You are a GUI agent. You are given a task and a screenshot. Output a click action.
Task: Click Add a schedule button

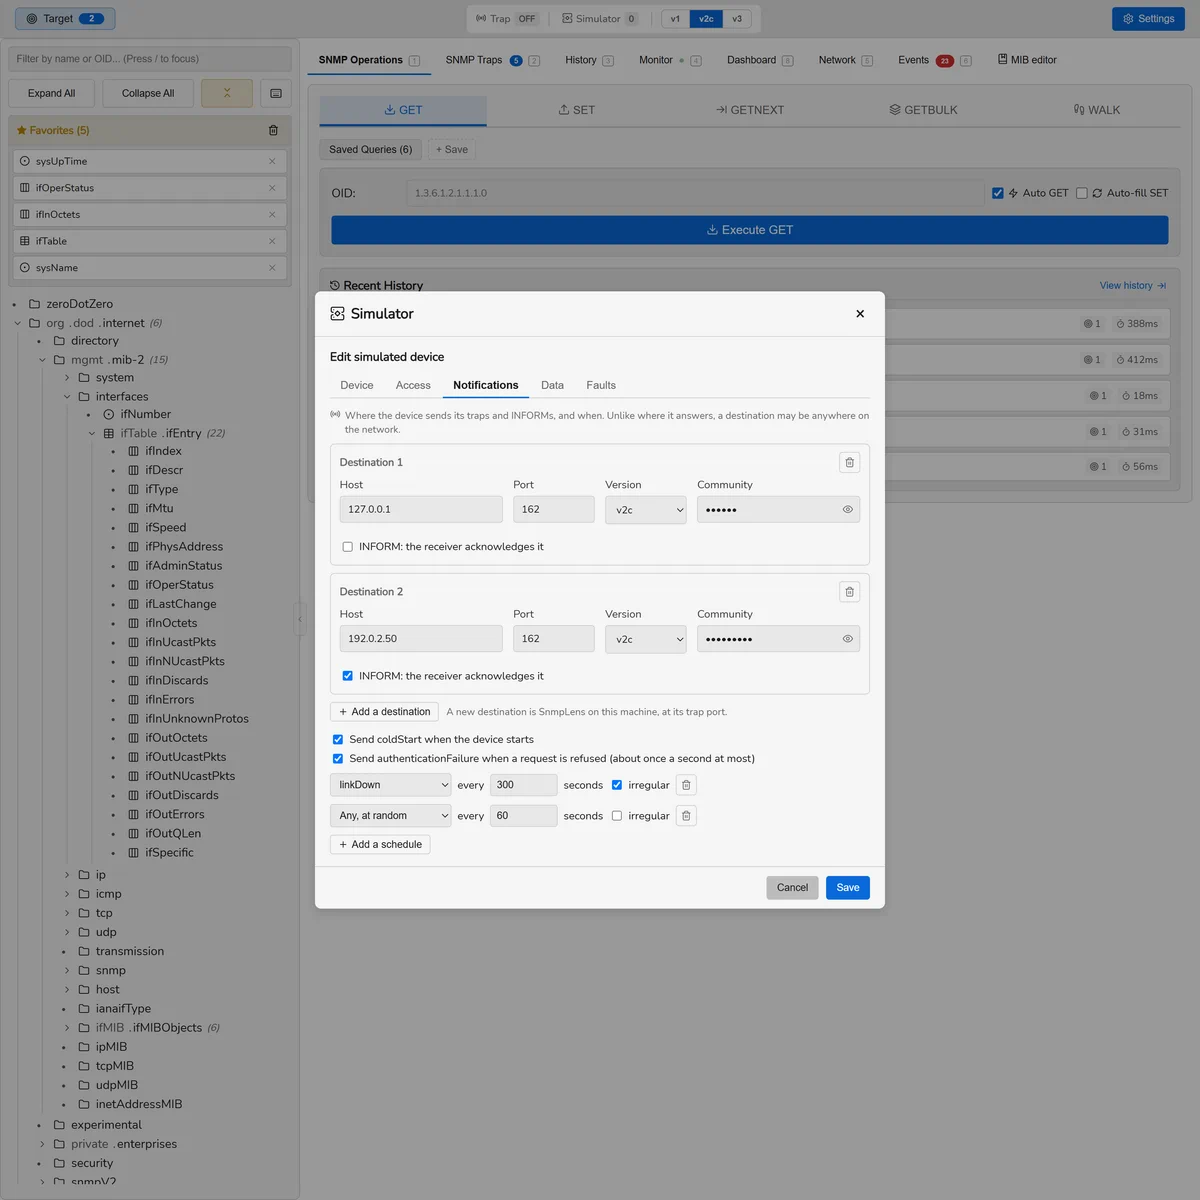pyautogui.click(x=380, y=845)
